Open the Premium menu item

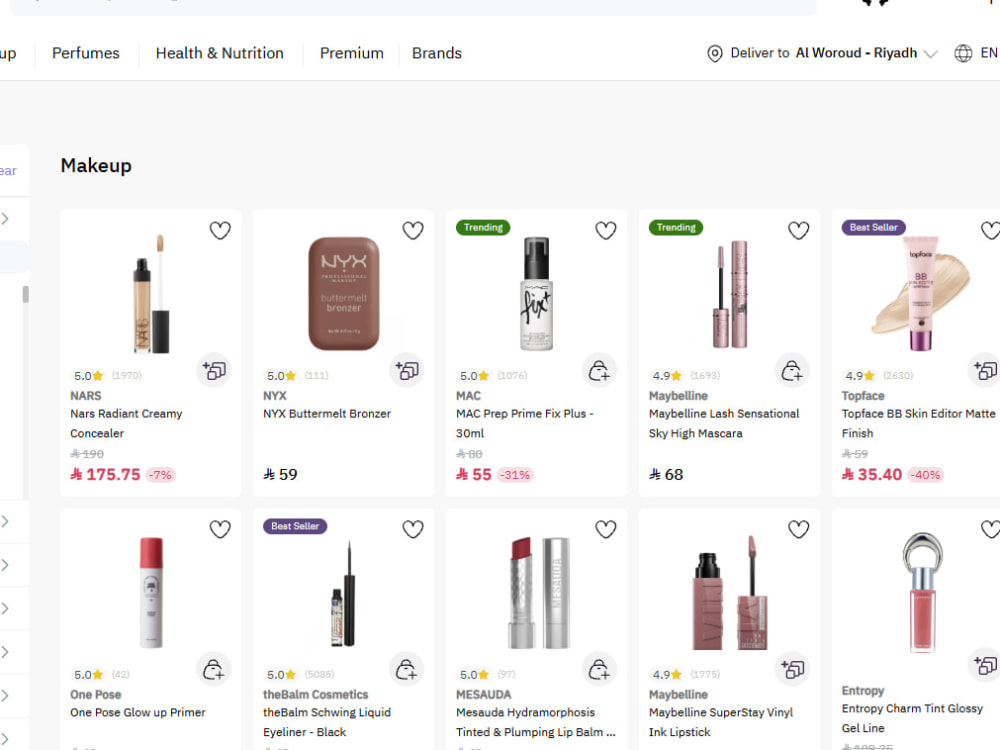[351, 53]
